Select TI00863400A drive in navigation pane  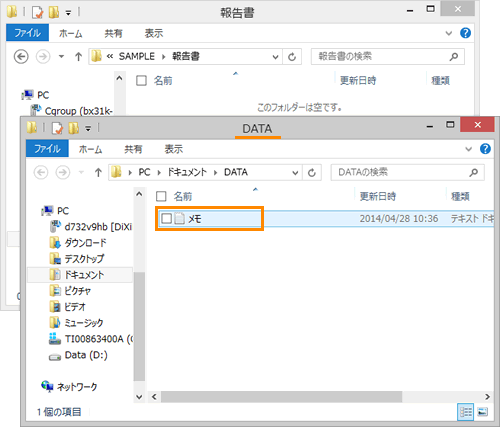click(x=99, y=339)
